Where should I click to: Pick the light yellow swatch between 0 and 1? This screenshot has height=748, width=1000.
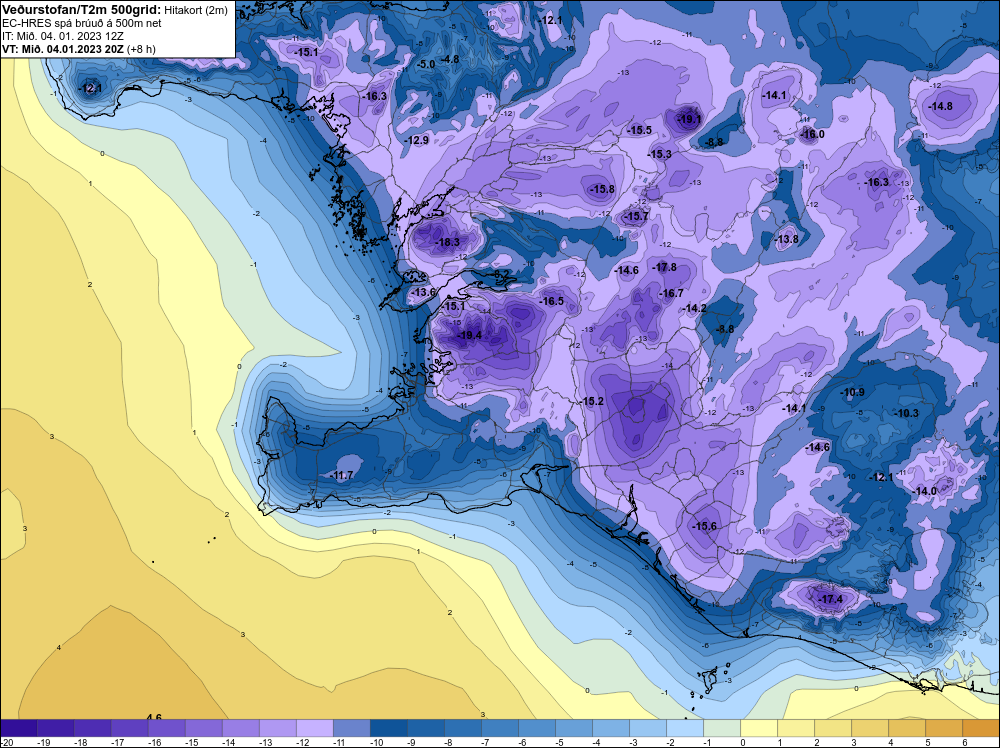coord(758,728)
